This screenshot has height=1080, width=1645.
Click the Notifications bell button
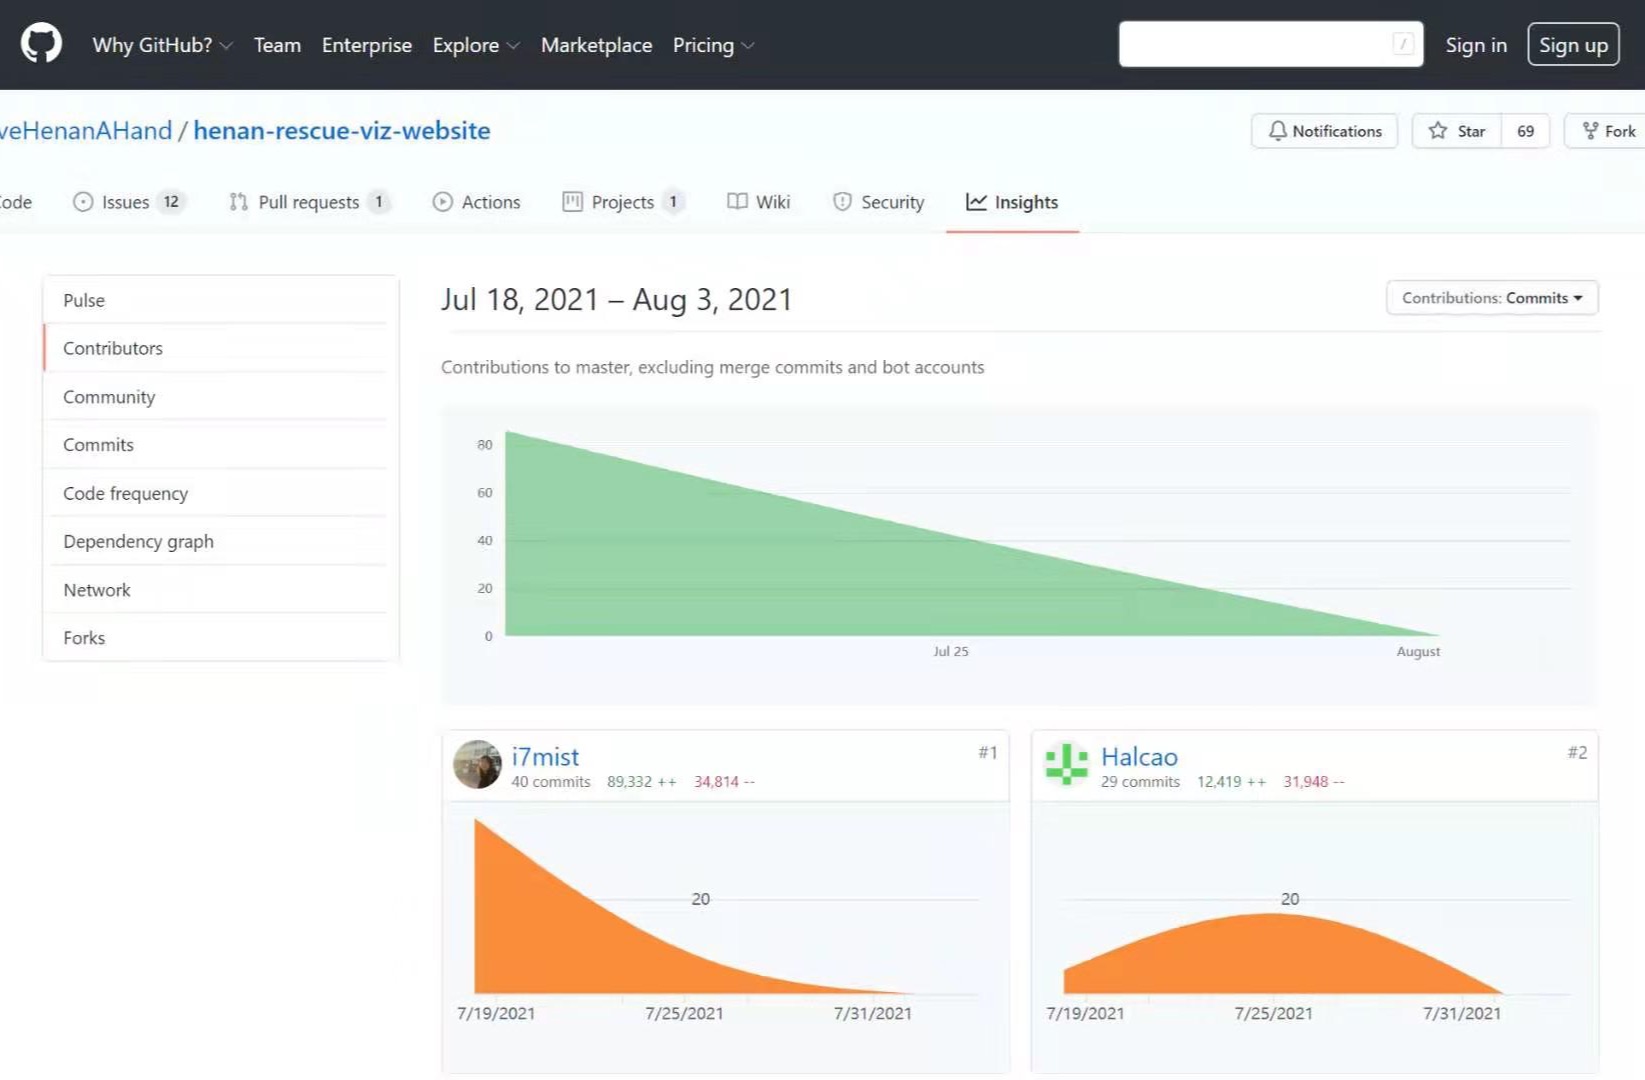click(1324, 131)
